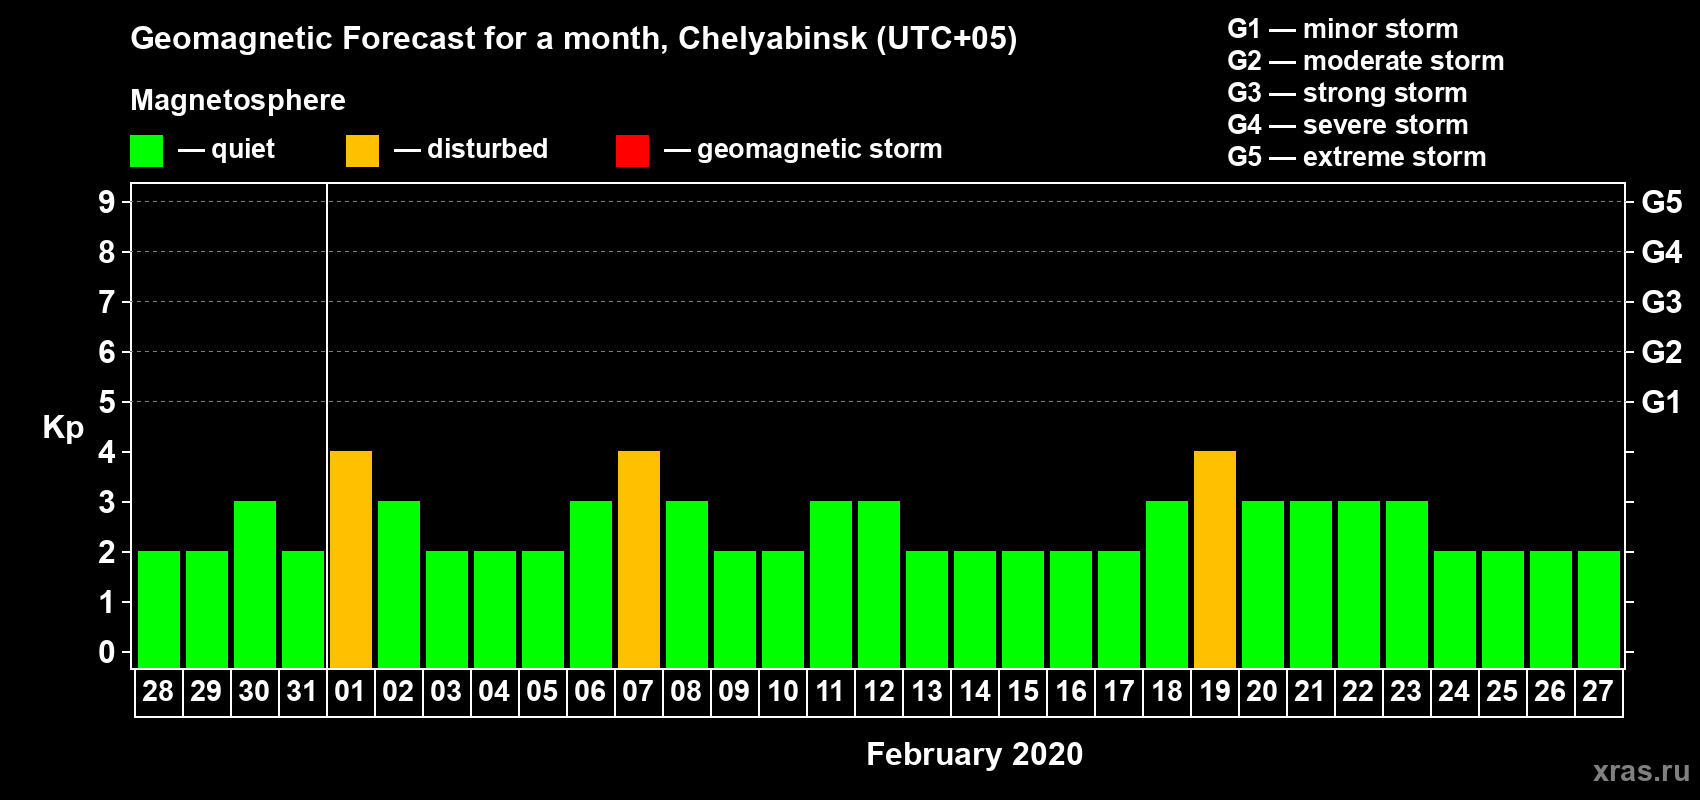Click the 'G2 — moderate storm' legend text

[1365, 61]
